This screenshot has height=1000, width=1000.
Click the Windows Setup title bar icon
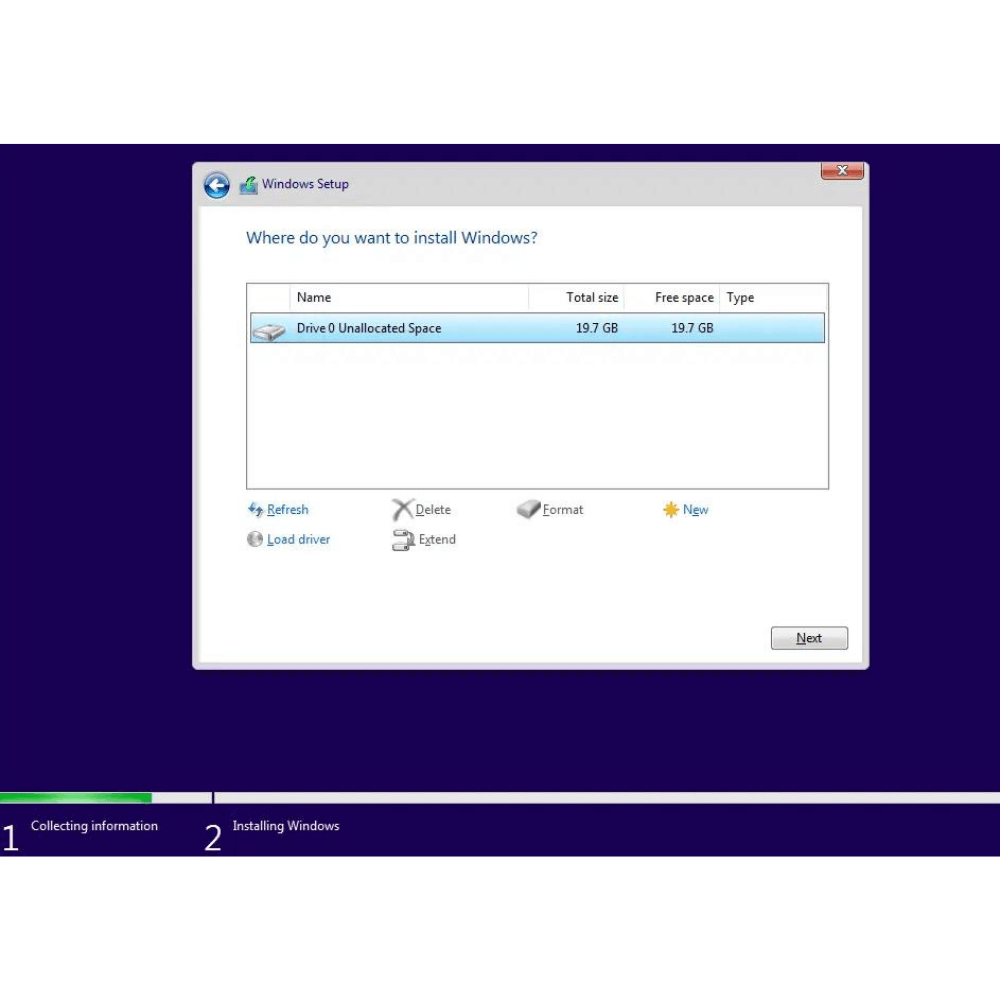click(x=249, y=185)
